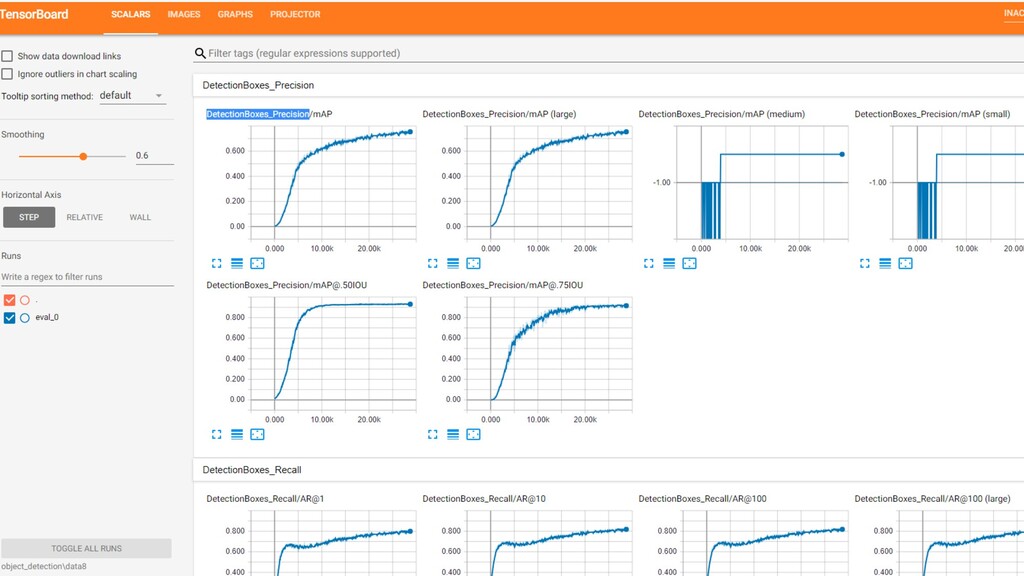Open Tooltip sorting method dropdown
Image resolution: width=1024 pixels, height=576 pixels.
point(131,95)
